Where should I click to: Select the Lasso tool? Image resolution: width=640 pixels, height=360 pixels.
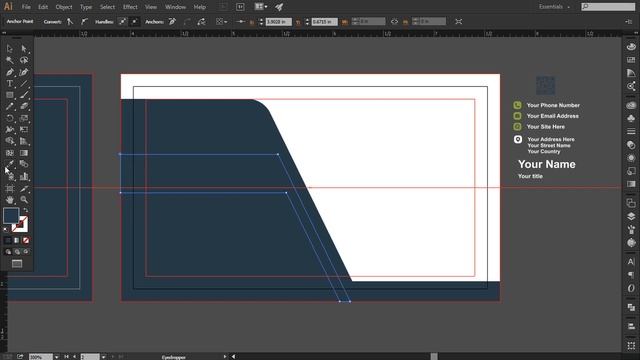pos(24,60)
